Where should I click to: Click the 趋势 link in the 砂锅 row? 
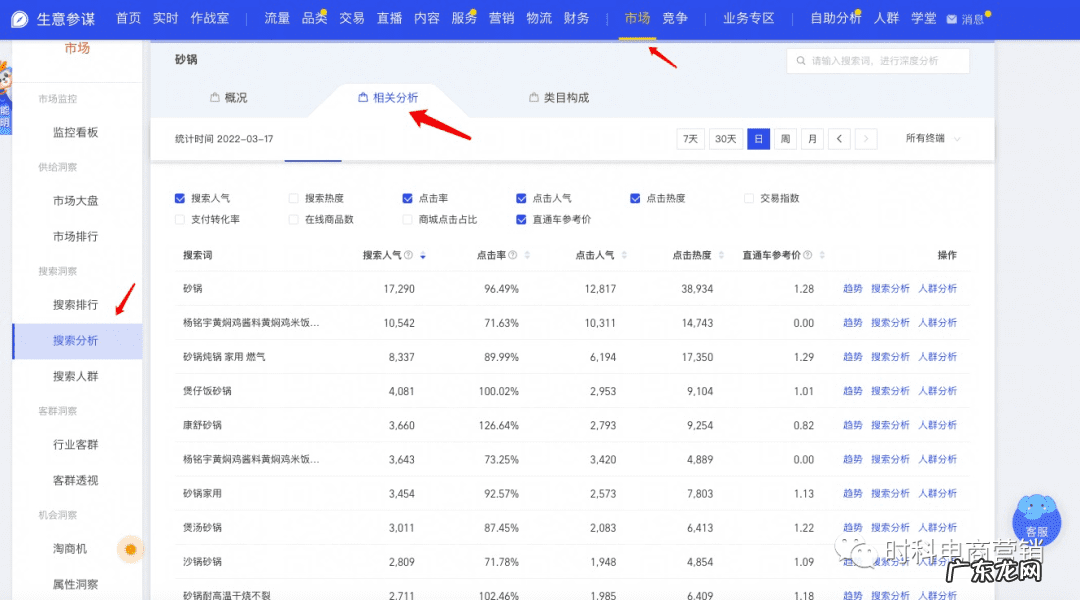pos(851,289)
